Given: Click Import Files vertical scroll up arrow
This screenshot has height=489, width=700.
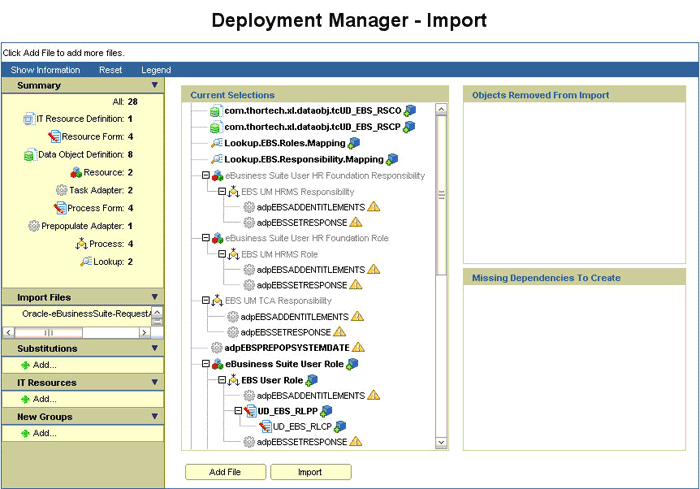Looking at the screenshot, I should pos(157,312).
